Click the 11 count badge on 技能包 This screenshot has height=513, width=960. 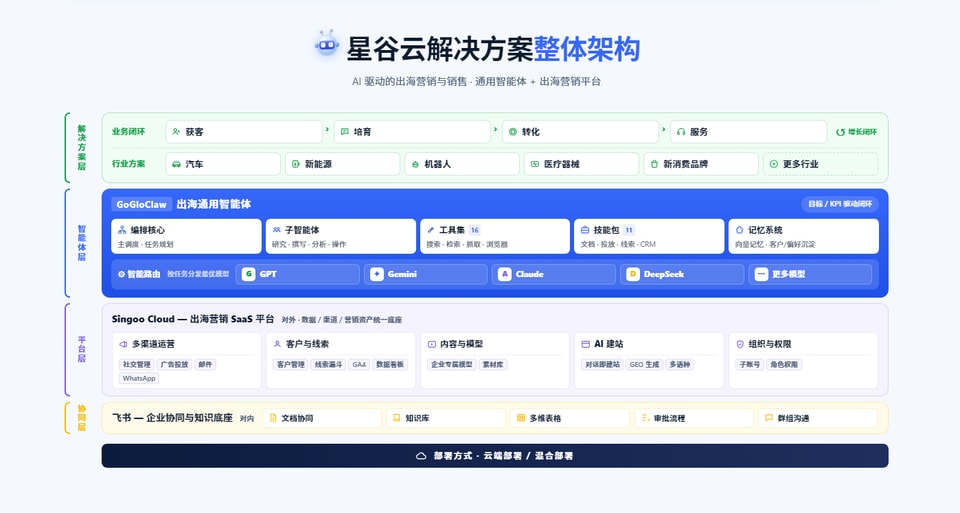pos(629,230)
